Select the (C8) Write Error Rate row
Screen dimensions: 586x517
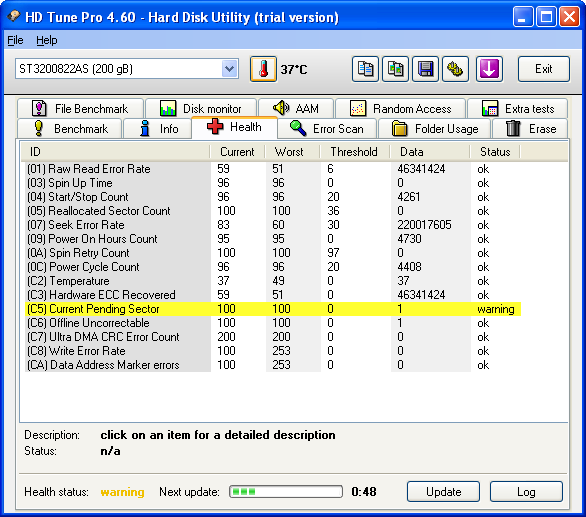tap(273, 351)
